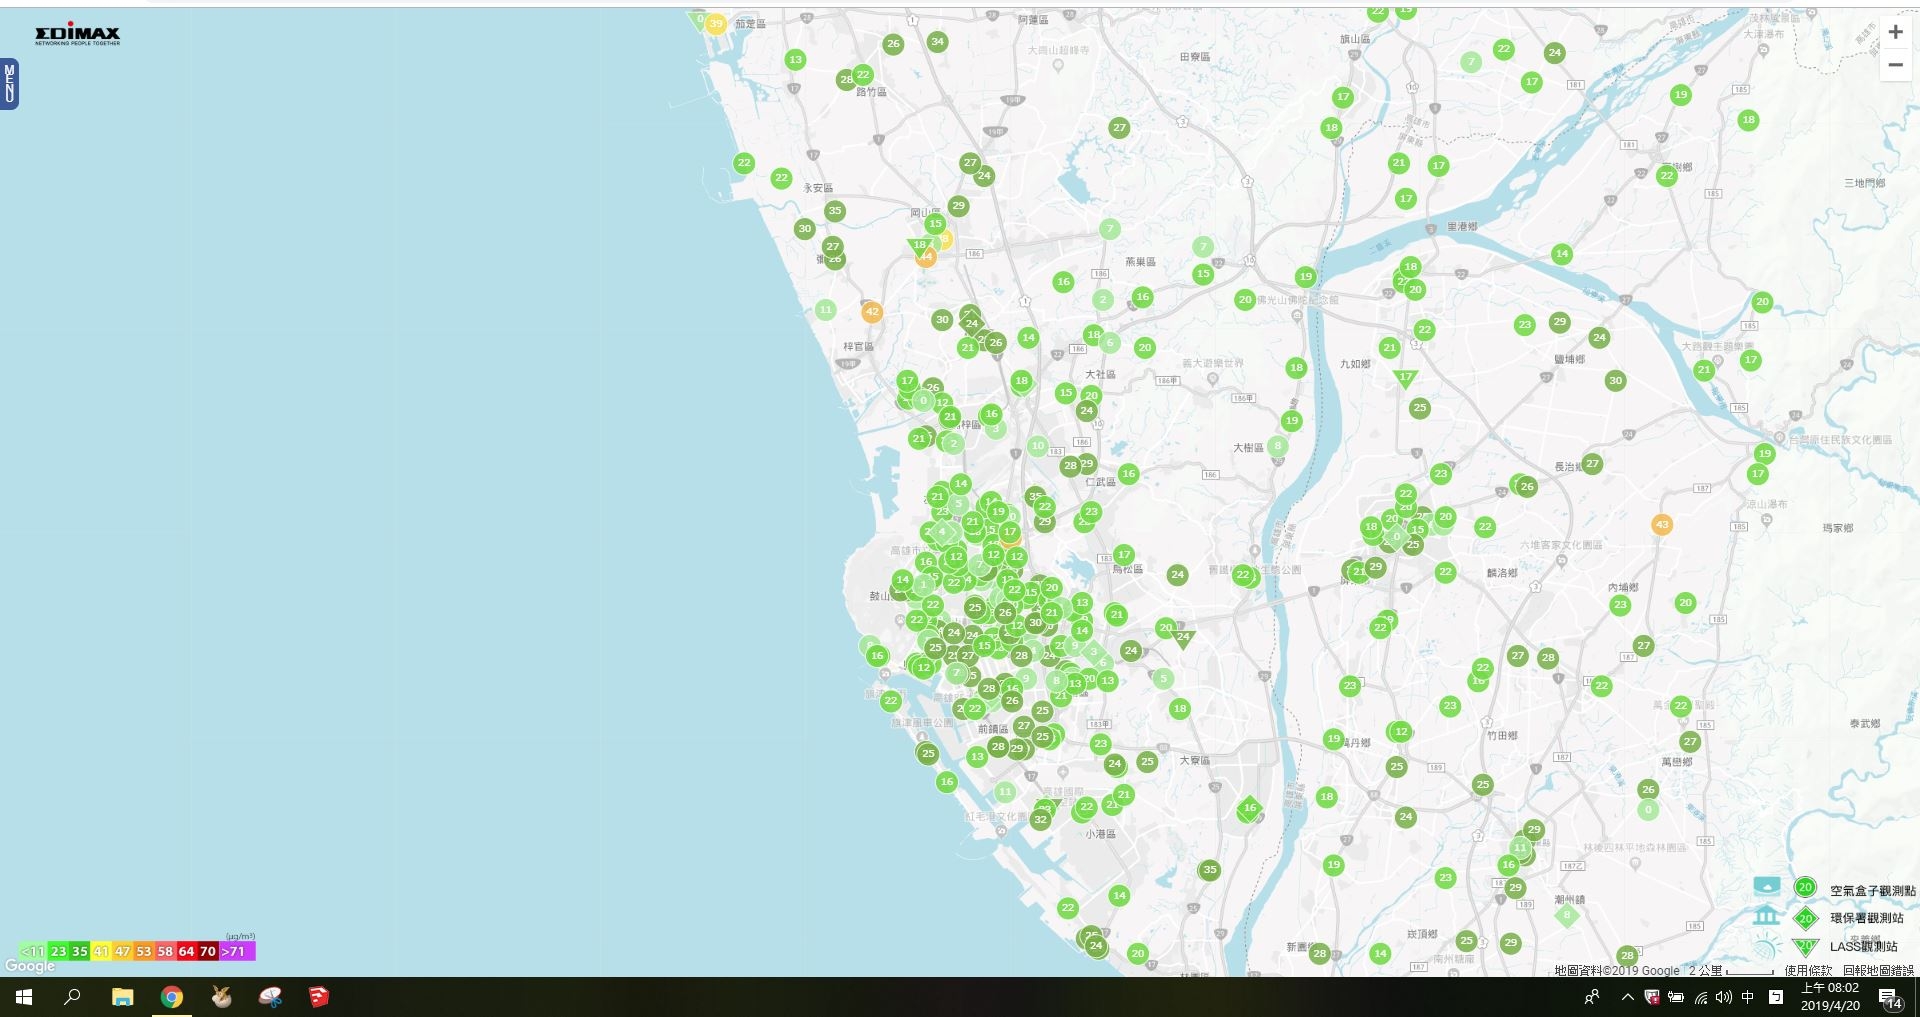The image size is (1920, 1017).
Task: Zoom out the map with minus button
Action: [1895, 65]
